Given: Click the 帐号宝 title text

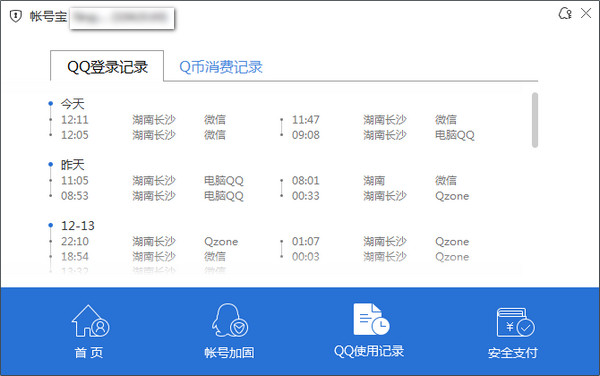Looking at the screenshot, I should coord(48,16).
